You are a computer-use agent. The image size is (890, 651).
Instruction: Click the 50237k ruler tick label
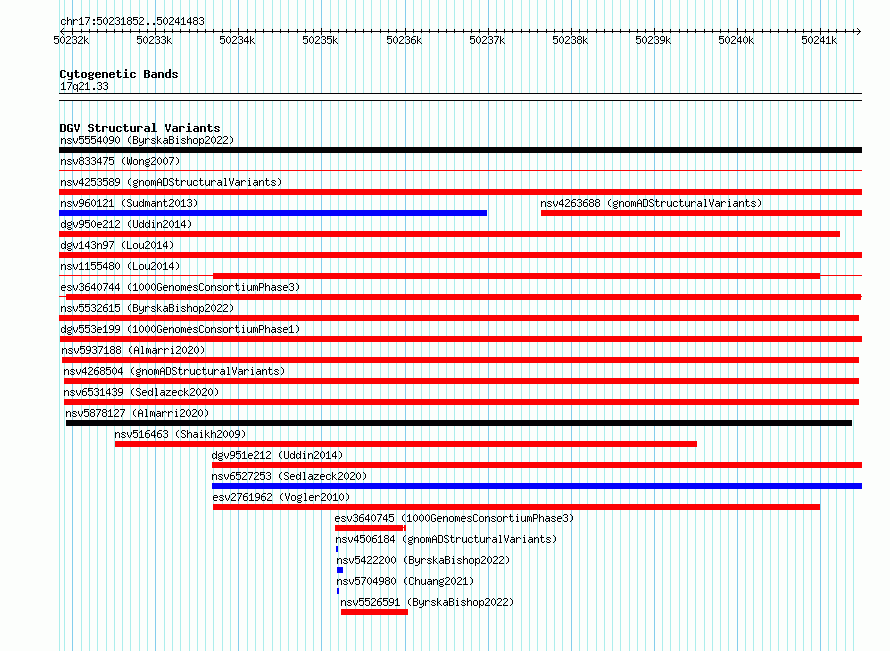click(487, 40)
